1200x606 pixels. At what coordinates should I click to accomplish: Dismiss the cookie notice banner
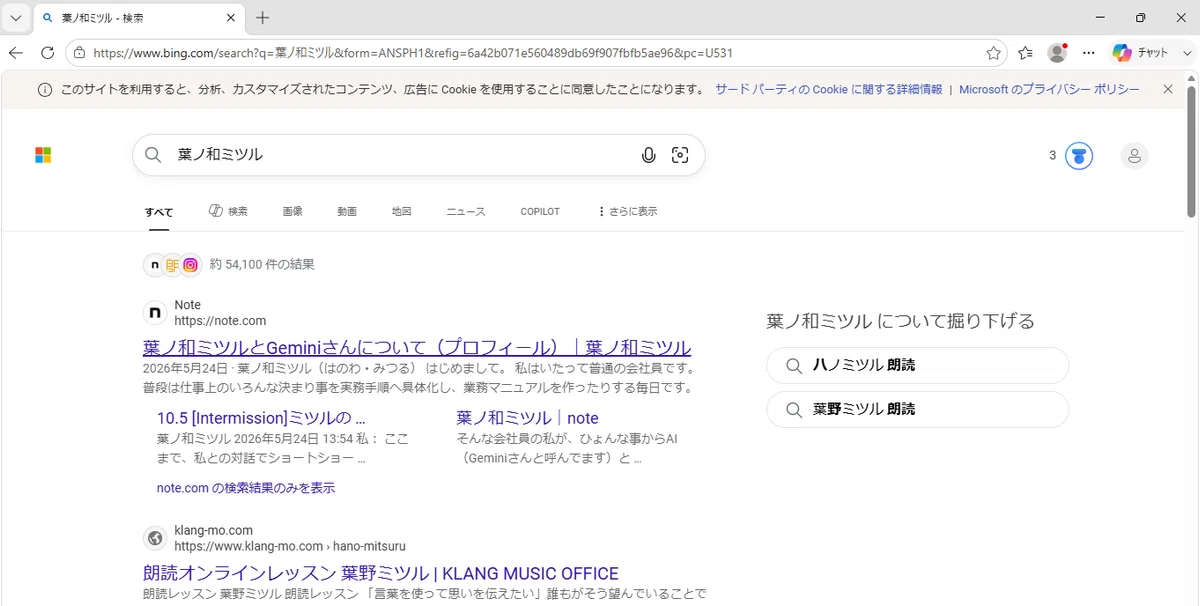click(x=1168, y=89)
